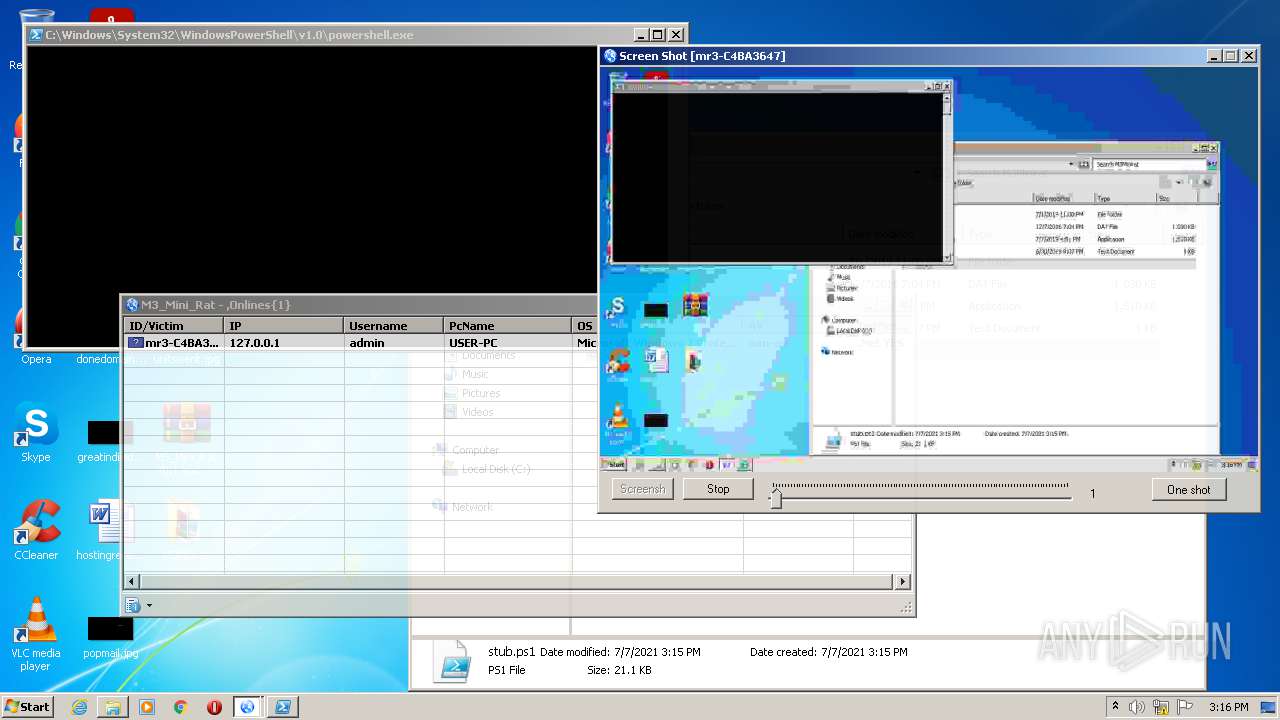Select the popmail.jpg file on desktop

pos(110,637)
